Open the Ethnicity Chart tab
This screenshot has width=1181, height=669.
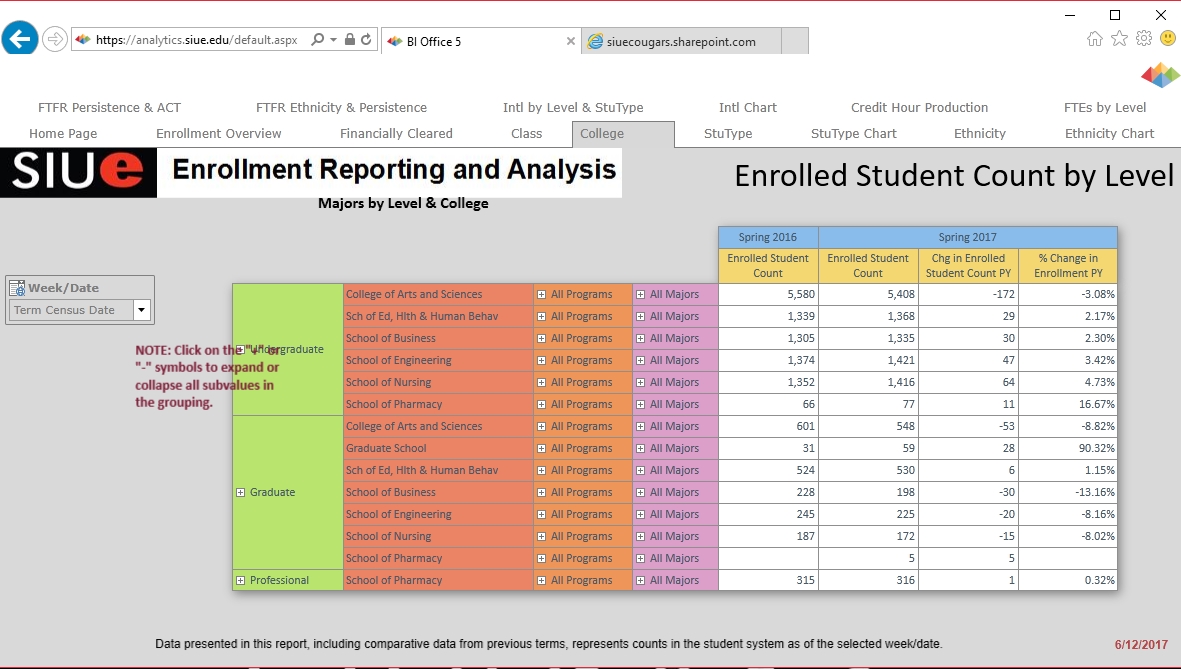[x=1109, y=133]
